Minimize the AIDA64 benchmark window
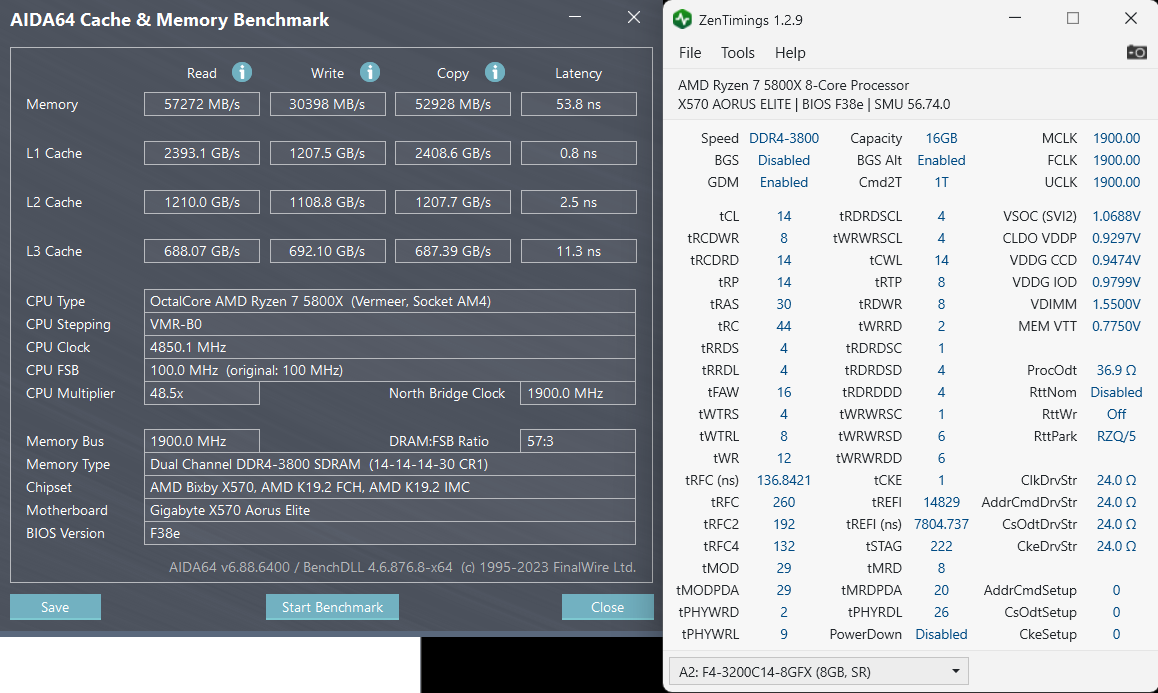Viewport: 1158px width, 693px height. click(575, 17)
